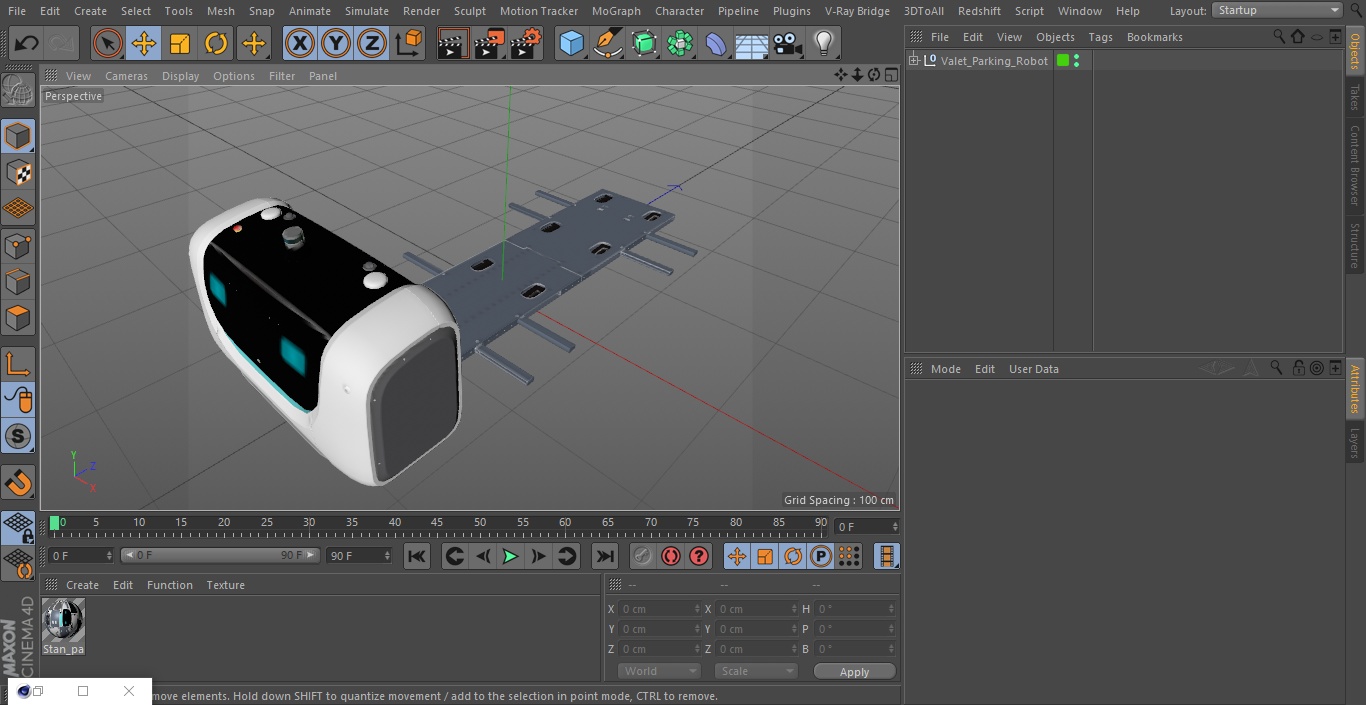Toggle Position keyframe recording
Image resolution: width=1366 pixels, height=705 pixels.
click(x=737, y=556)
